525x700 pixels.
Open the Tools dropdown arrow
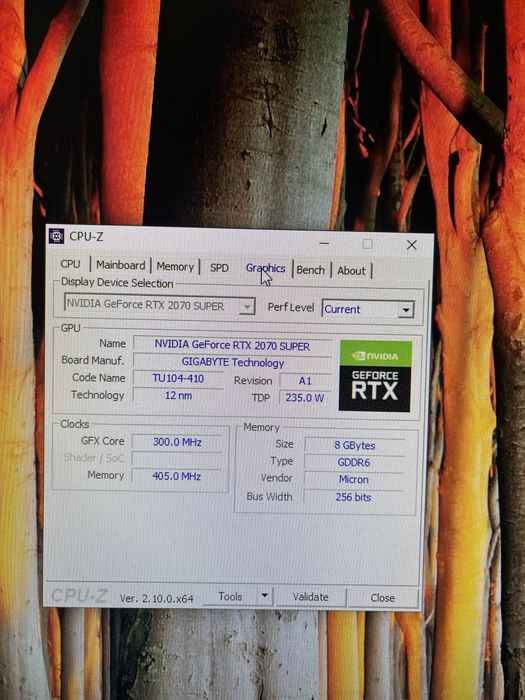(x=265, y=596)
